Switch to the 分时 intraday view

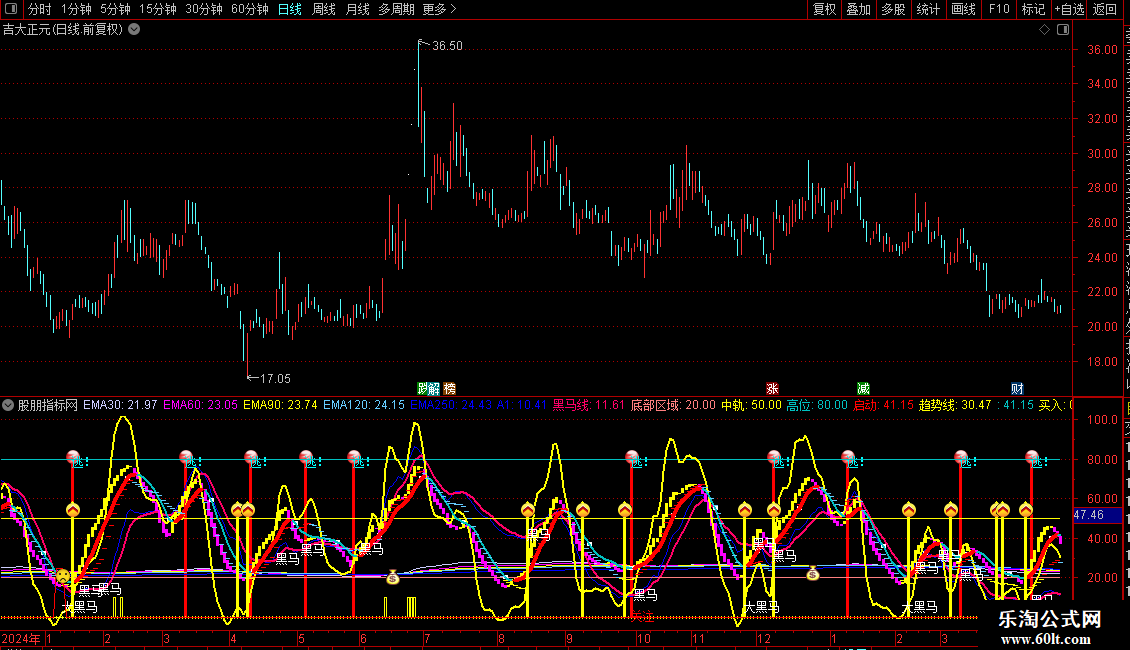[40, 9]
